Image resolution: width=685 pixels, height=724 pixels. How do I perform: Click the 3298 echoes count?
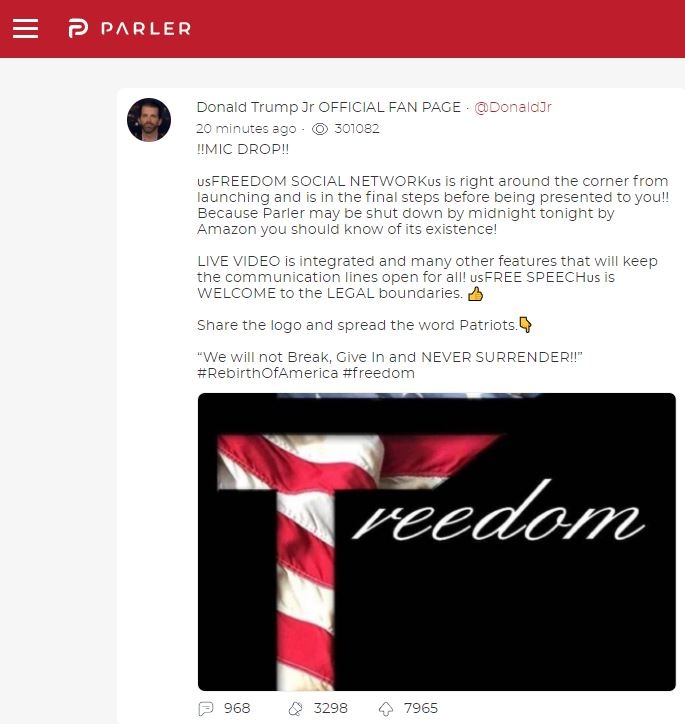pyautogui.click(x=330, y=708)
